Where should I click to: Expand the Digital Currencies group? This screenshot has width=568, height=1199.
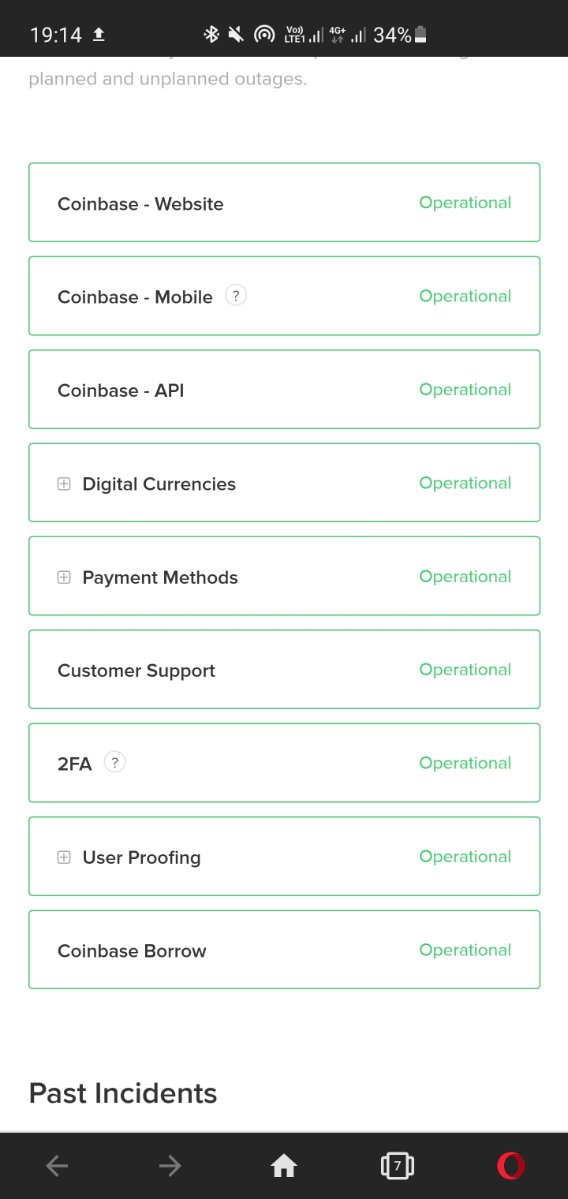pyautogui.click(x=64, y=483)
